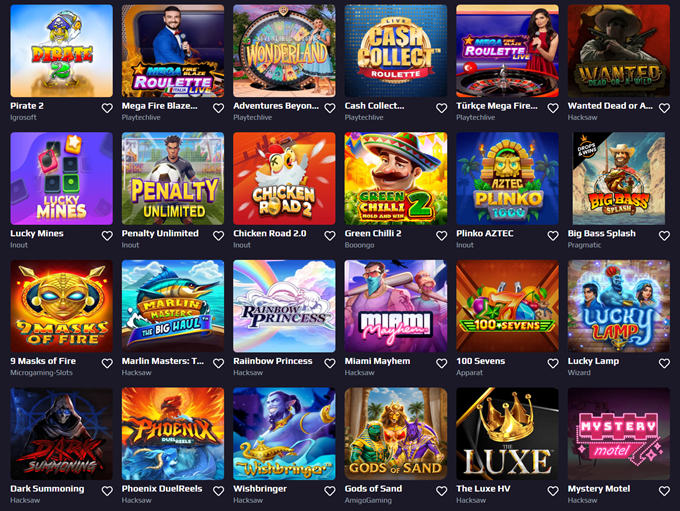
Task: Mark Miami Mayhem as favorite
Action: click(441, 363)
